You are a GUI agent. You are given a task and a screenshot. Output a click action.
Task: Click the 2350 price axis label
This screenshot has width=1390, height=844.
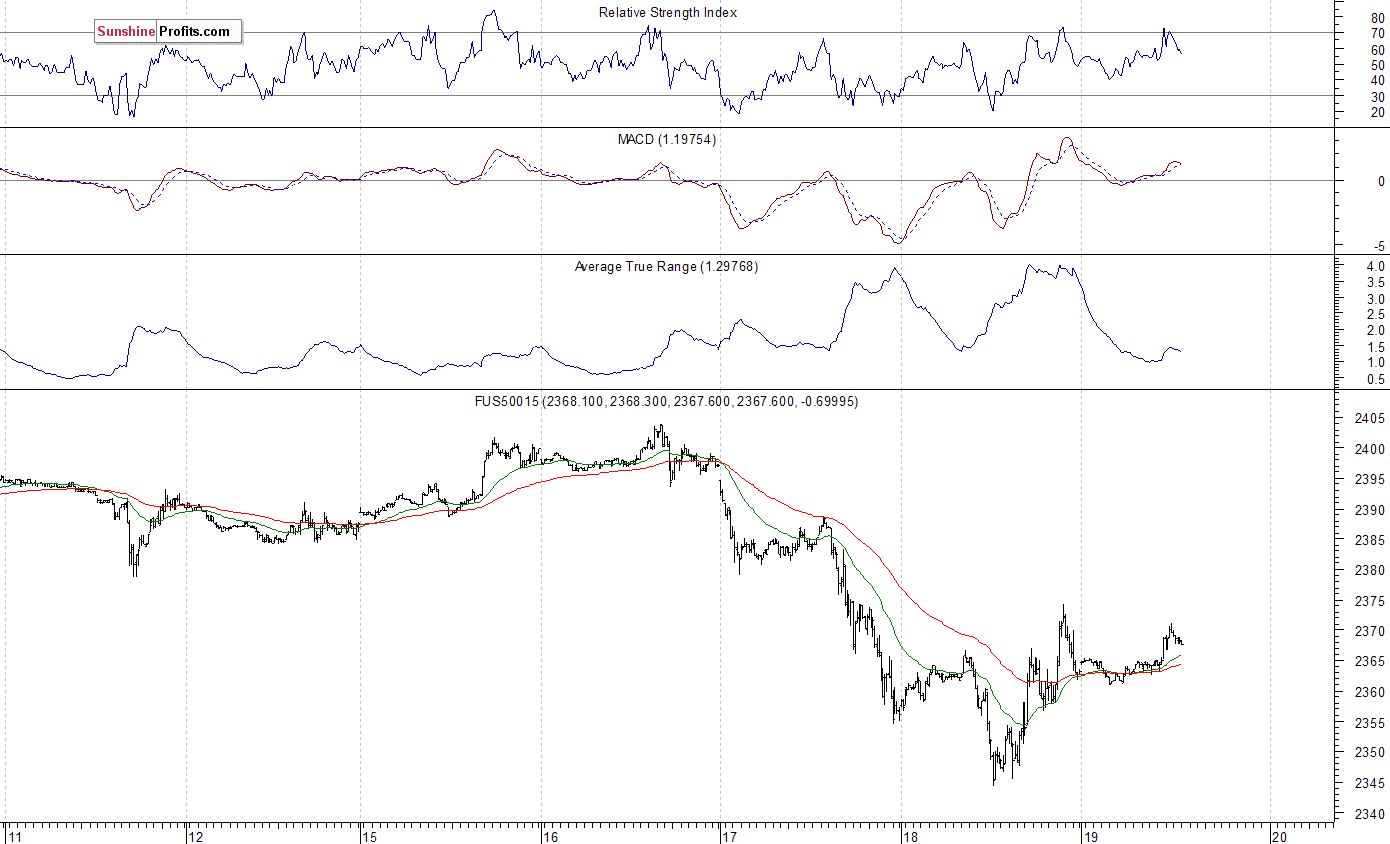(1371, 752)
